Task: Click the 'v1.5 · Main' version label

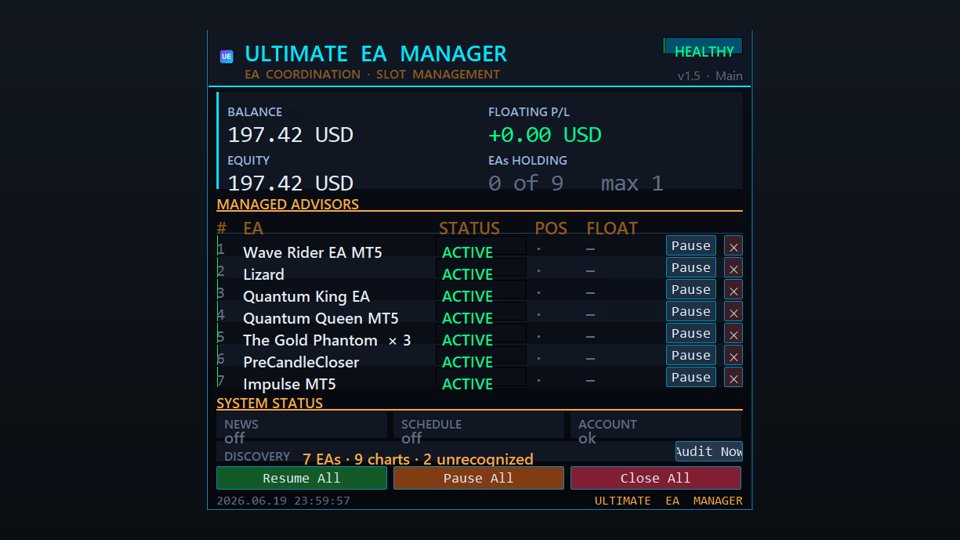Action: point(710,76)
